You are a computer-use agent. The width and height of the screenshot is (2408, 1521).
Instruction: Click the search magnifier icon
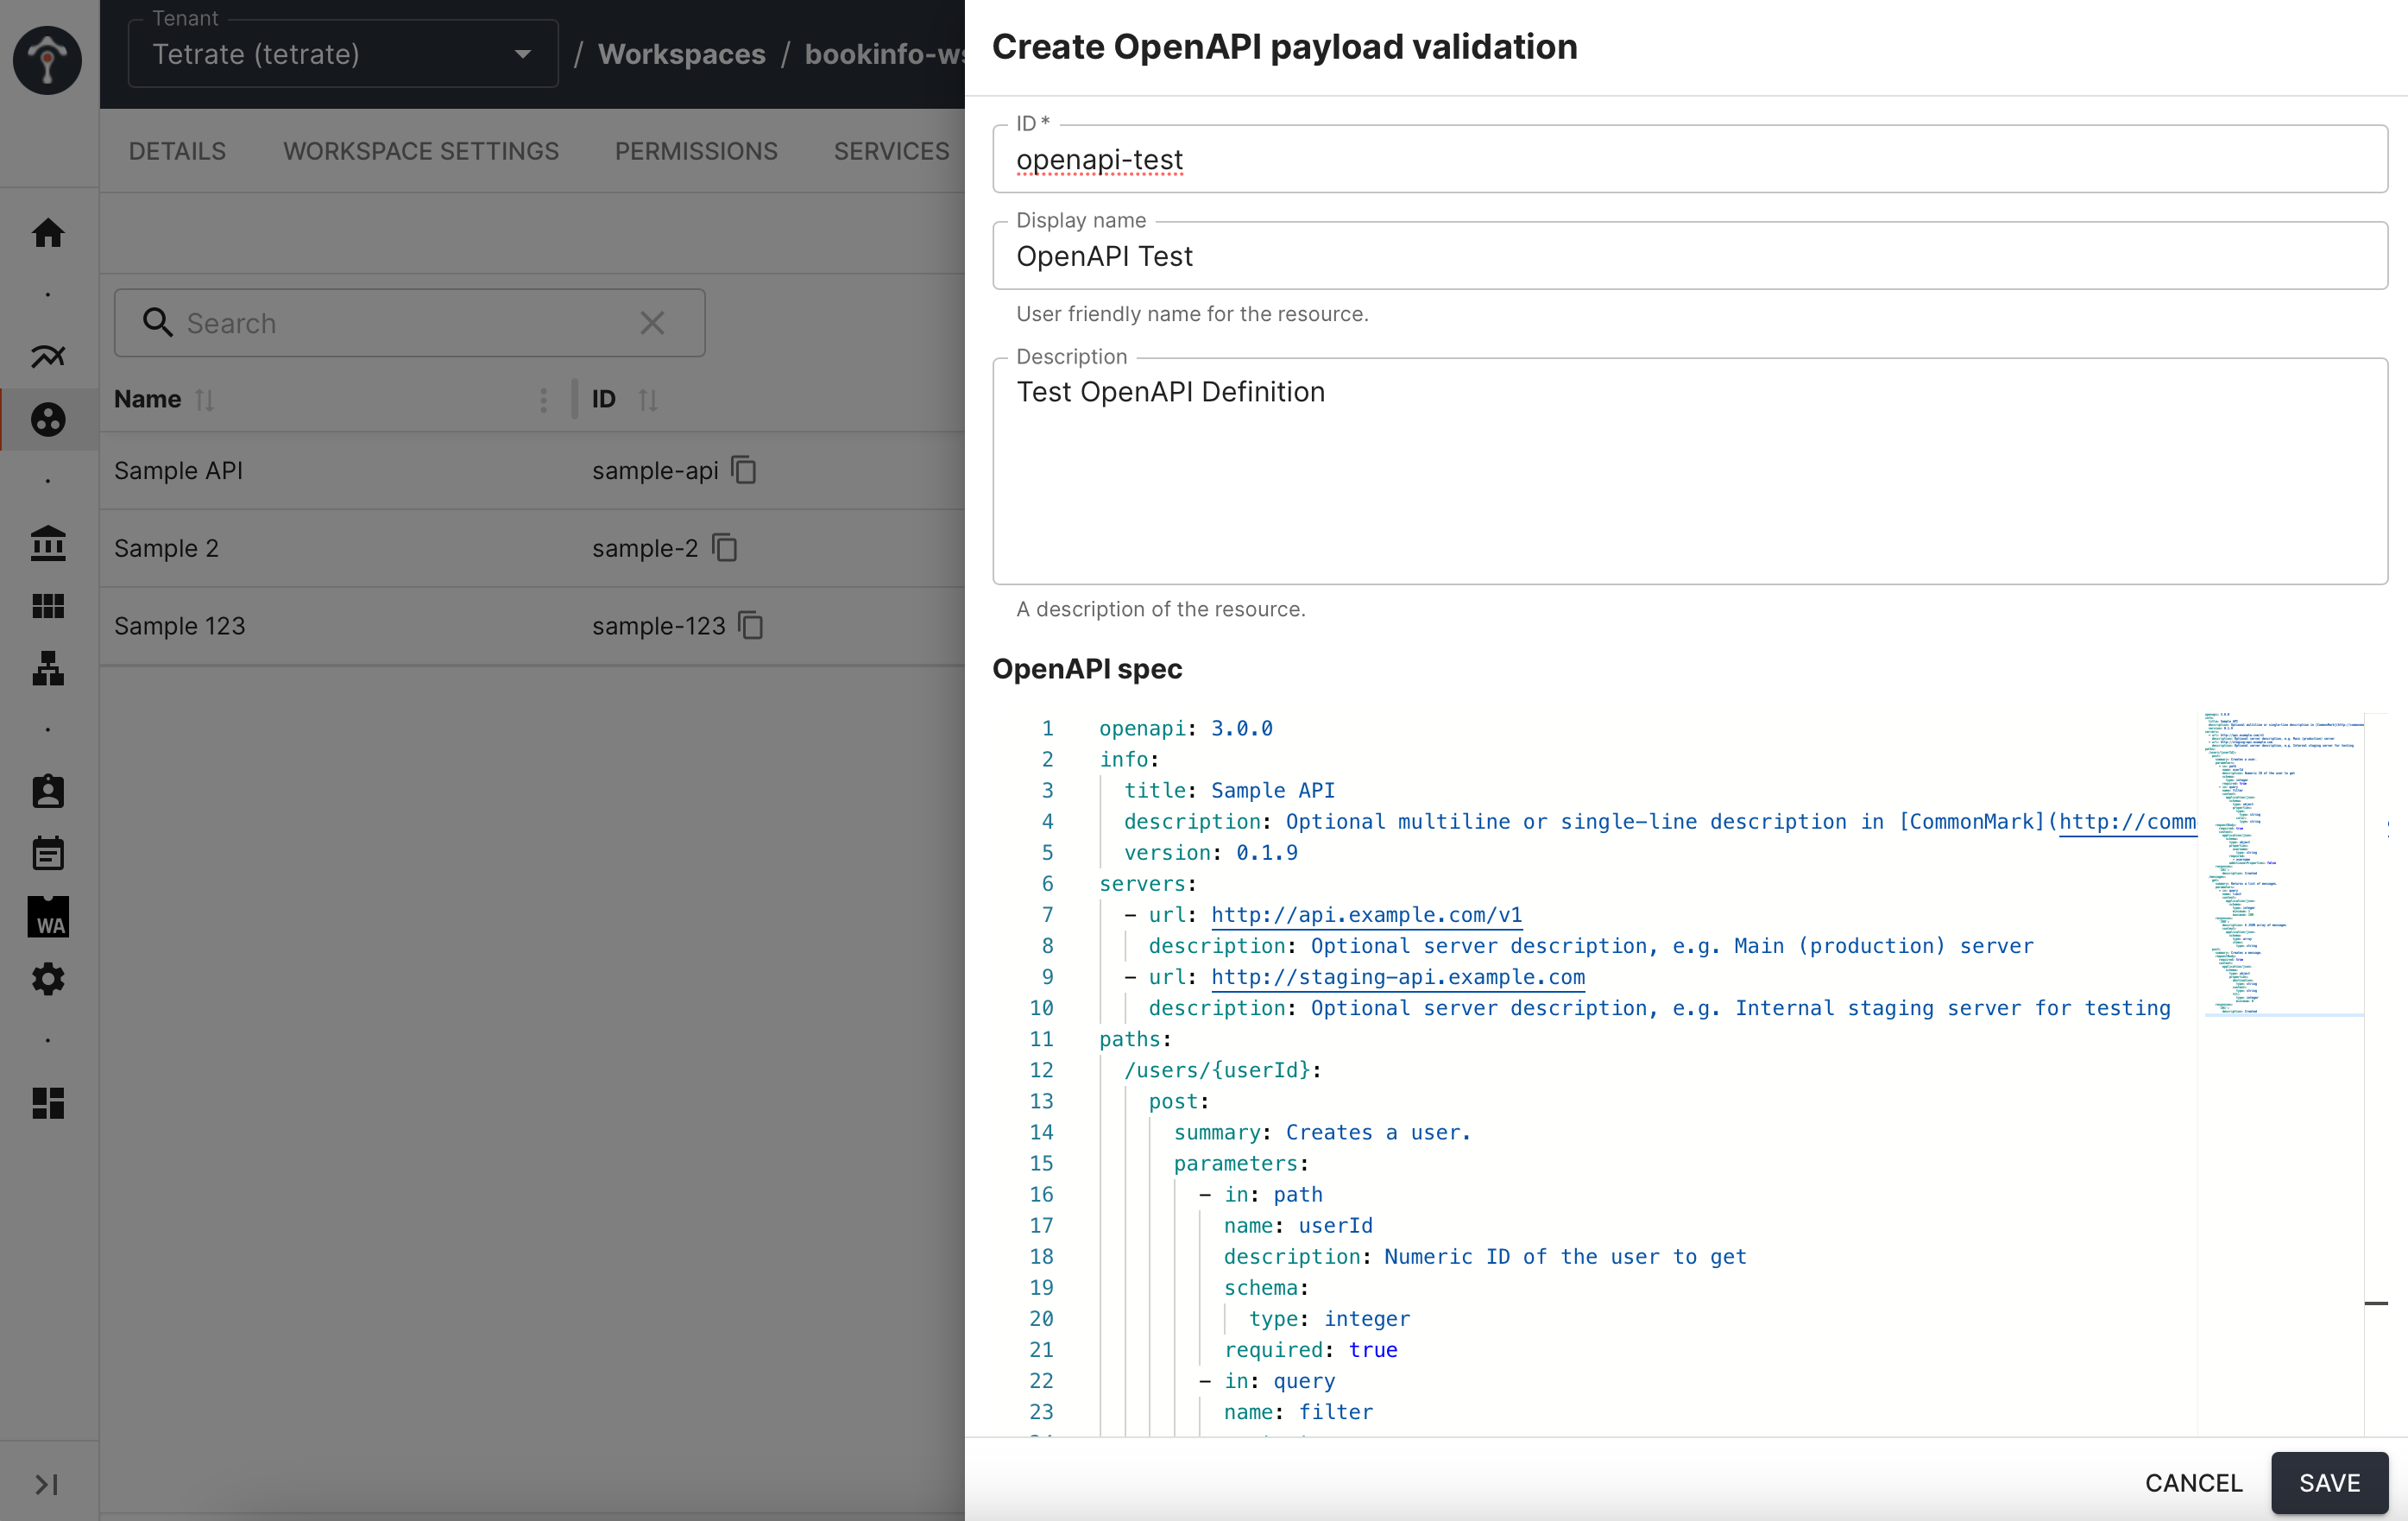tap(157, 322)
